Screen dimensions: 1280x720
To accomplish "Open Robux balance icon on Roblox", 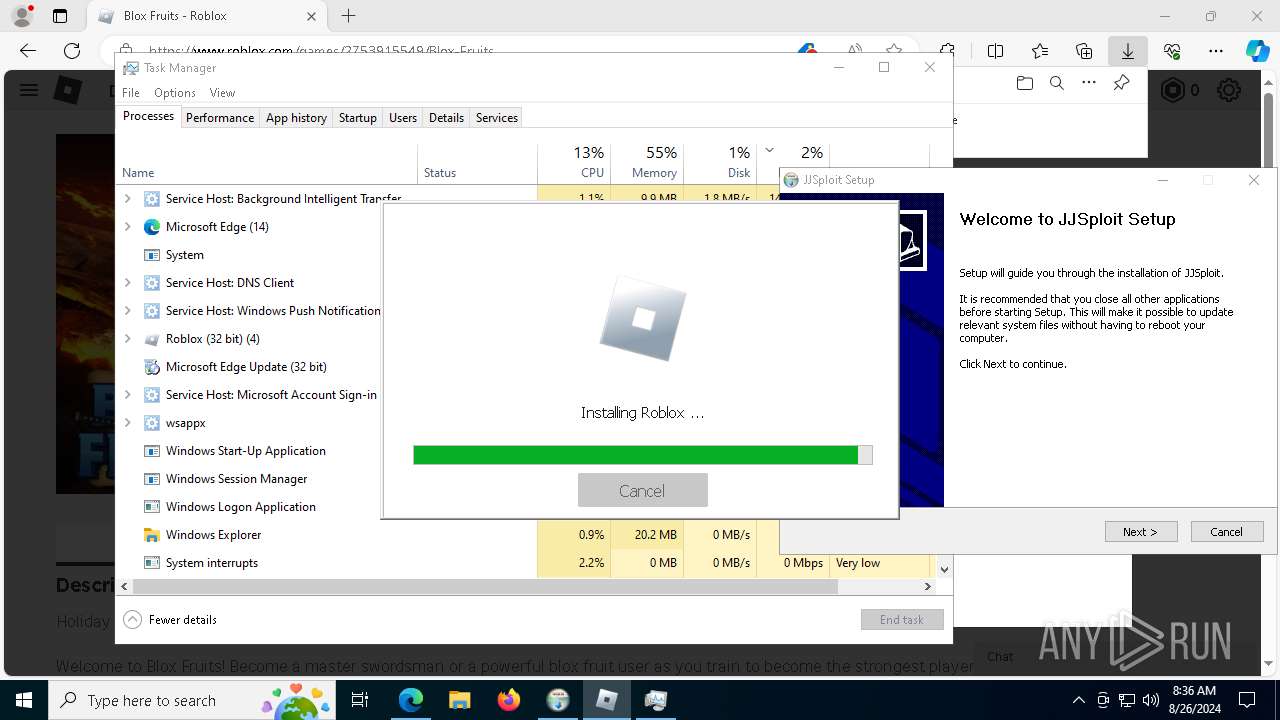I will [x=1172, y=91].
